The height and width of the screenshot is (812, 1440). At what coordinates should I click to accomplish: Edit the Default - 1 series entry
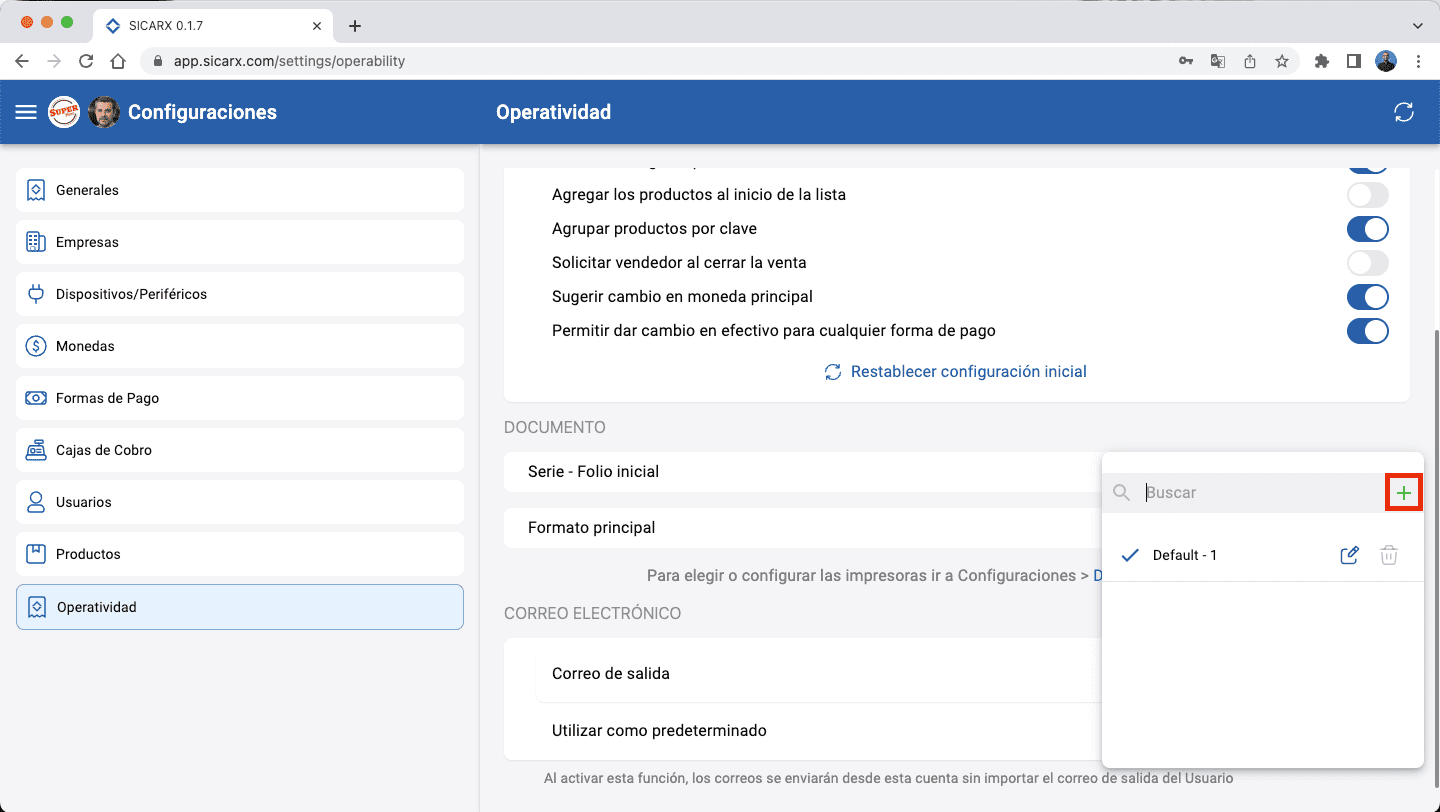(1349, 555)
